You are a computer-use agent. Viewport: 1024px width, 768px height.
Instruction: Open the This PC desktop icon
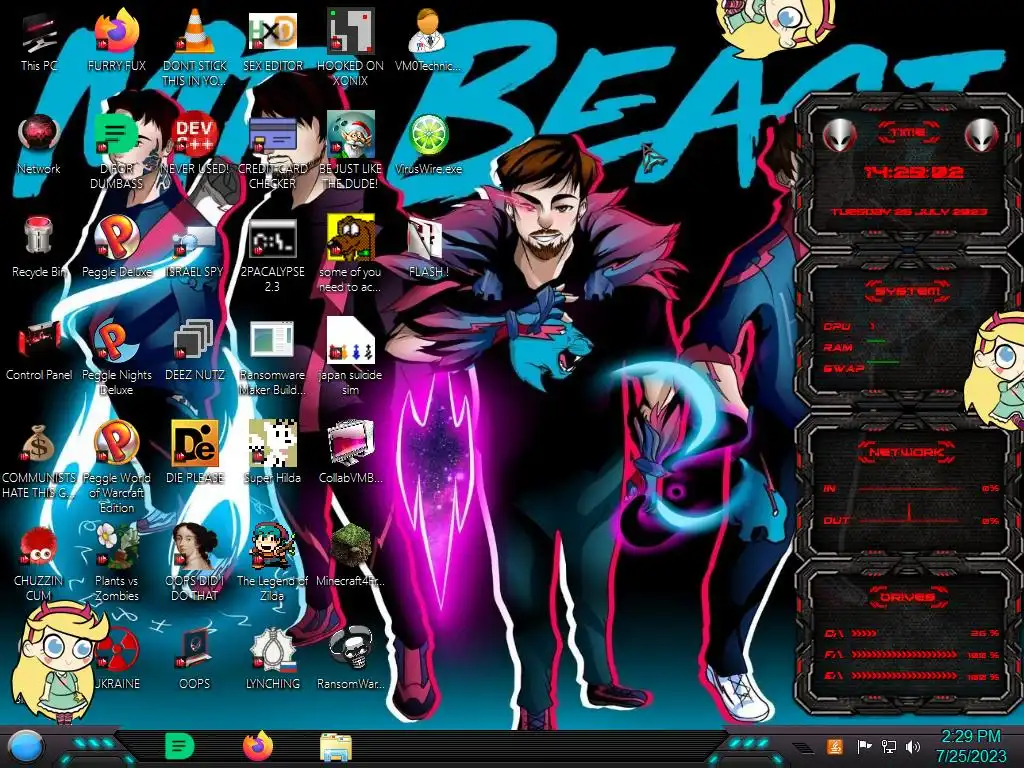click(39, 42)
